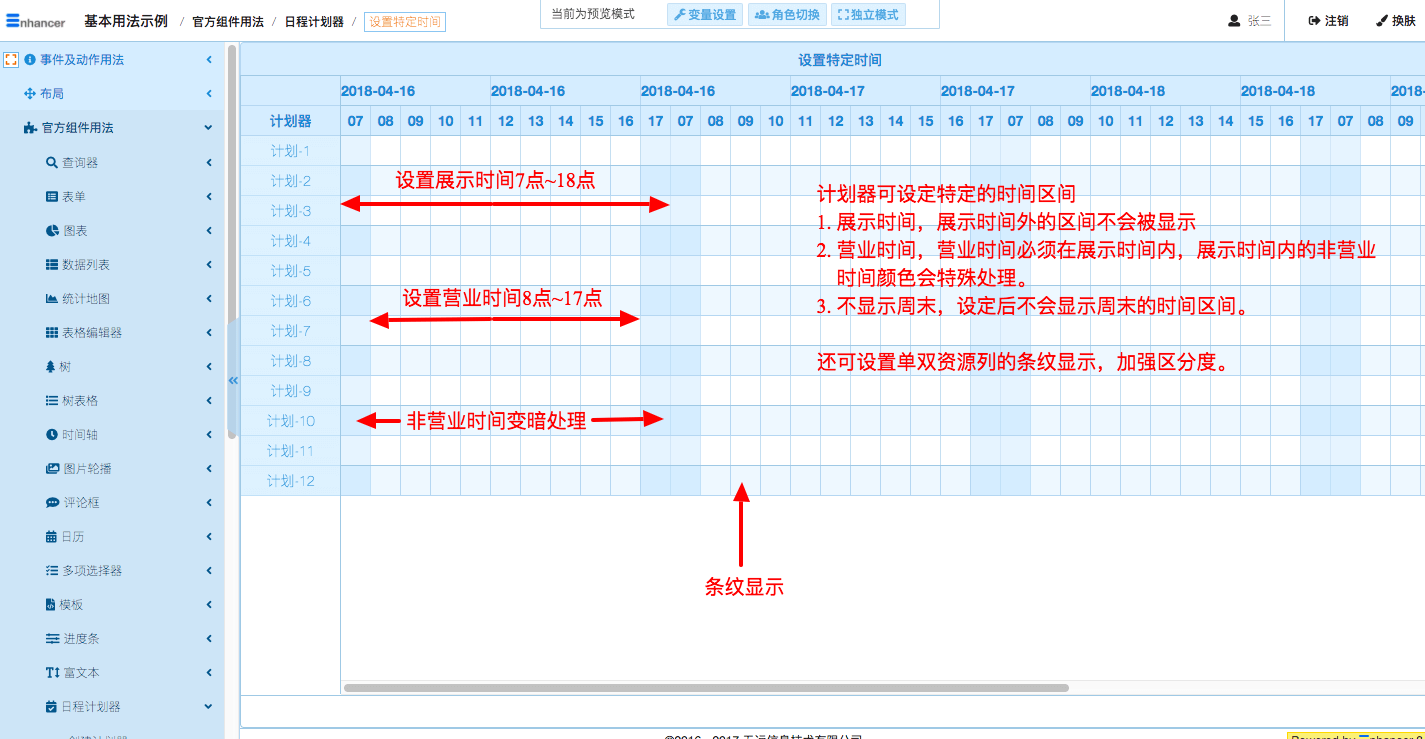The height and width of the screenshot is (739, 1425).
Task: Click the magnifier icon beside 查询器
Action: pyautogui.click(x=52, y=163)
